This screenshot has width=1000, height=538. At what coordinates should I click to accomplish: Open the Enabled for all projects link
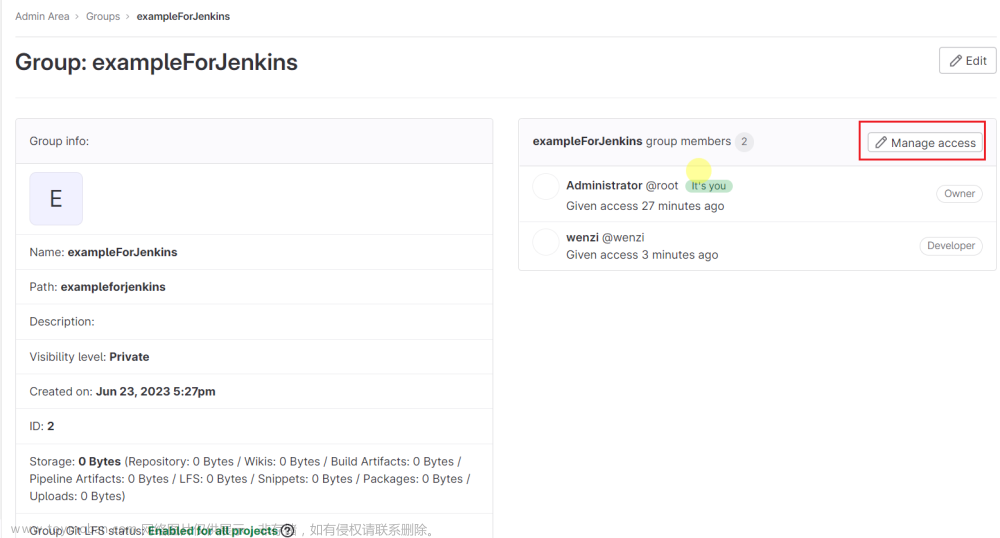click(213, 530)
